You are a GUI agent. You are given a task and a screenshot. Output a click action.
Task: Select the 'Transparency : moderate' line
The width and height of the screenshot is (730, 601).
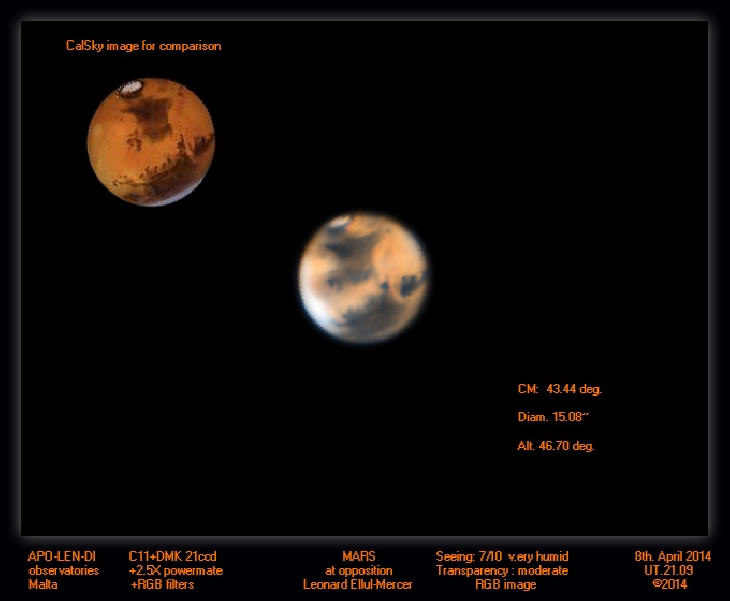click(502, 570)
